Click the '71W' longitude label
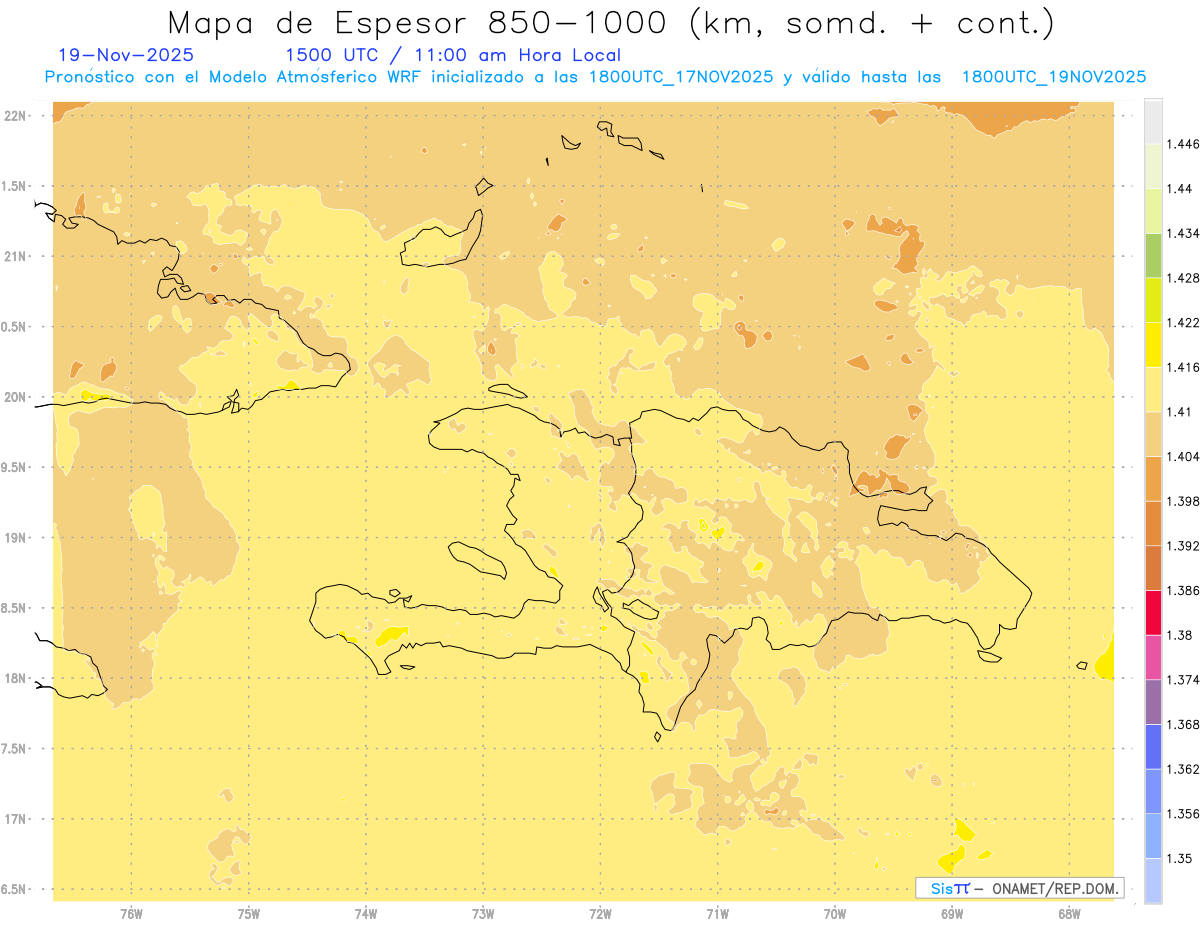This screenshot has height=927, width=1200. 717,914
